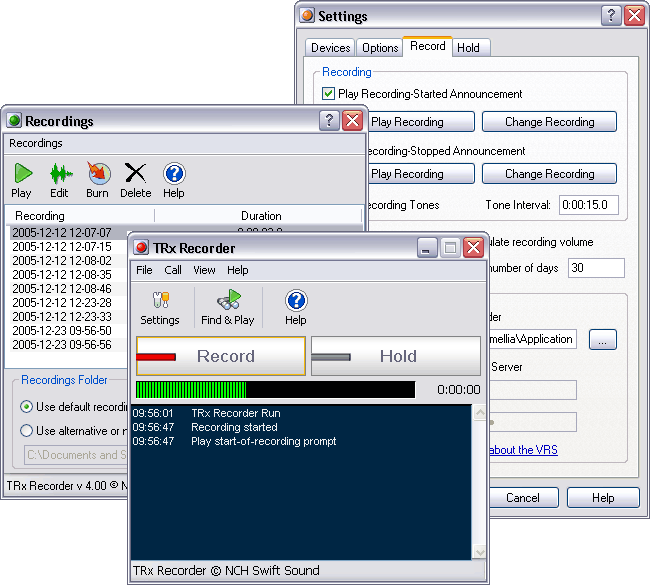
Task: Click the log scrollbar down arrow
Action: pos(480,552)
